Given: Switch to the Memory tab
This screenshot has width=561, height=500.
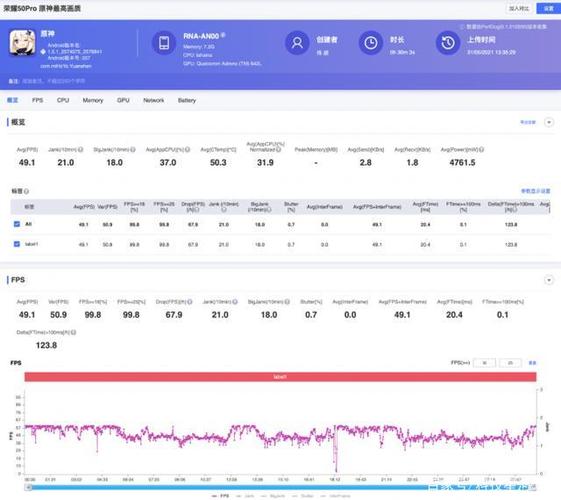Looking at the screenshot, I should pos(93,100).
